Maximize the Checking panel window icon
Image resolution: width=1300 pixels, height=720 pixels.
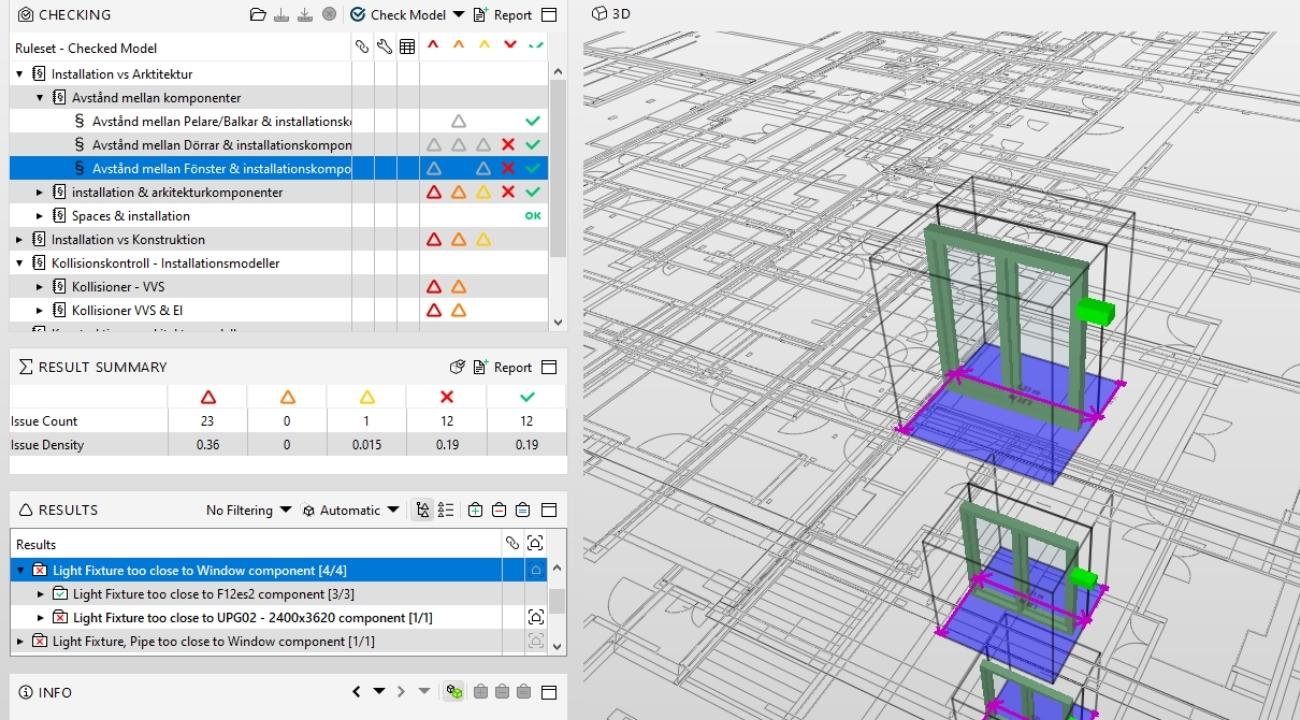(x=548, y=15)
